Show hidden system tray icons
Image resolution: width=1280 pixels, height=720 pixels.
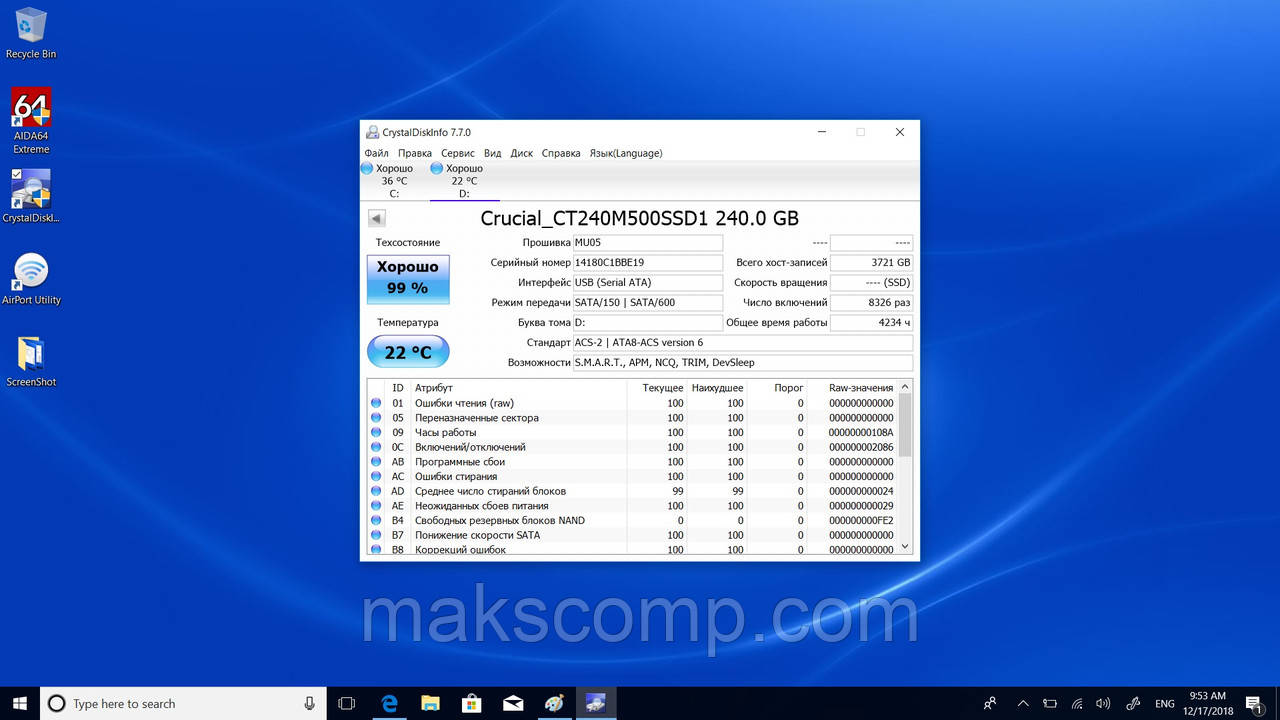click(1023, 703)
